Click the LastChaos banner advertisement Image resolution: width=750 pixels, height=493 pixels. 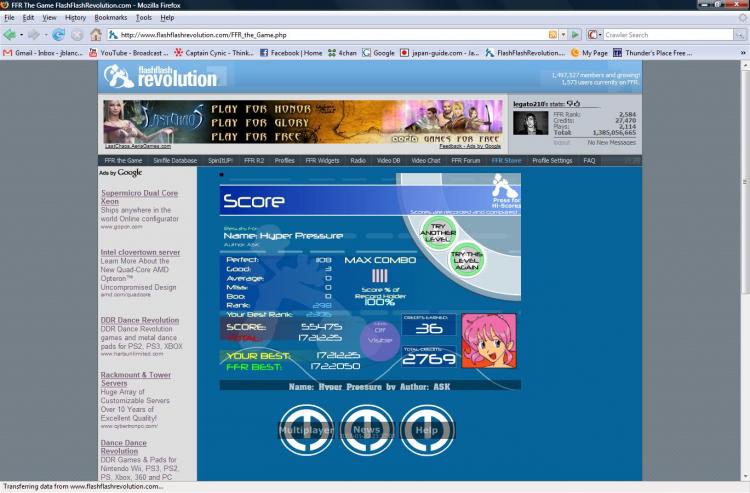303,122
